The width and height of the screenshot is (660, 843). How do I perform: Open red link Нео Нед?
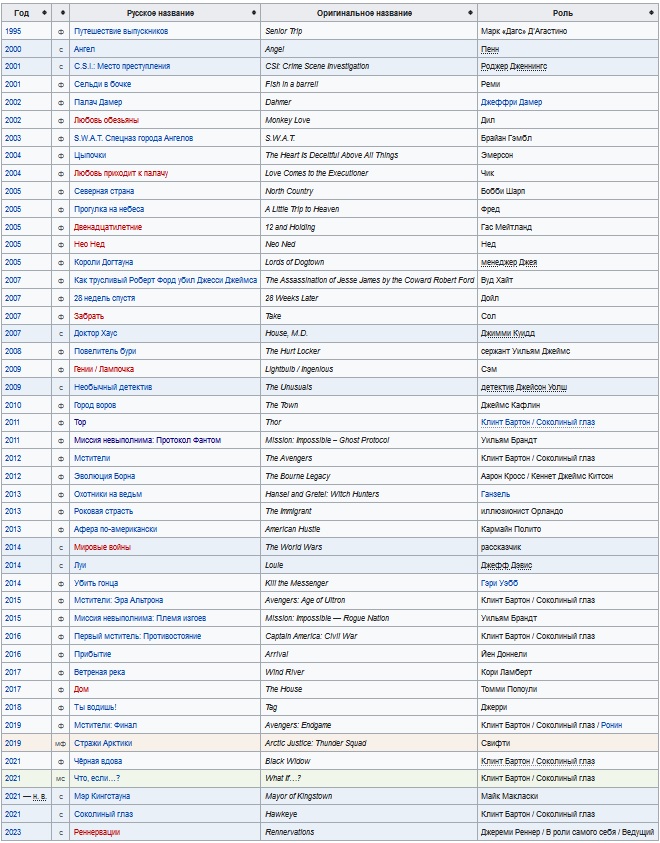click(89, 244)
